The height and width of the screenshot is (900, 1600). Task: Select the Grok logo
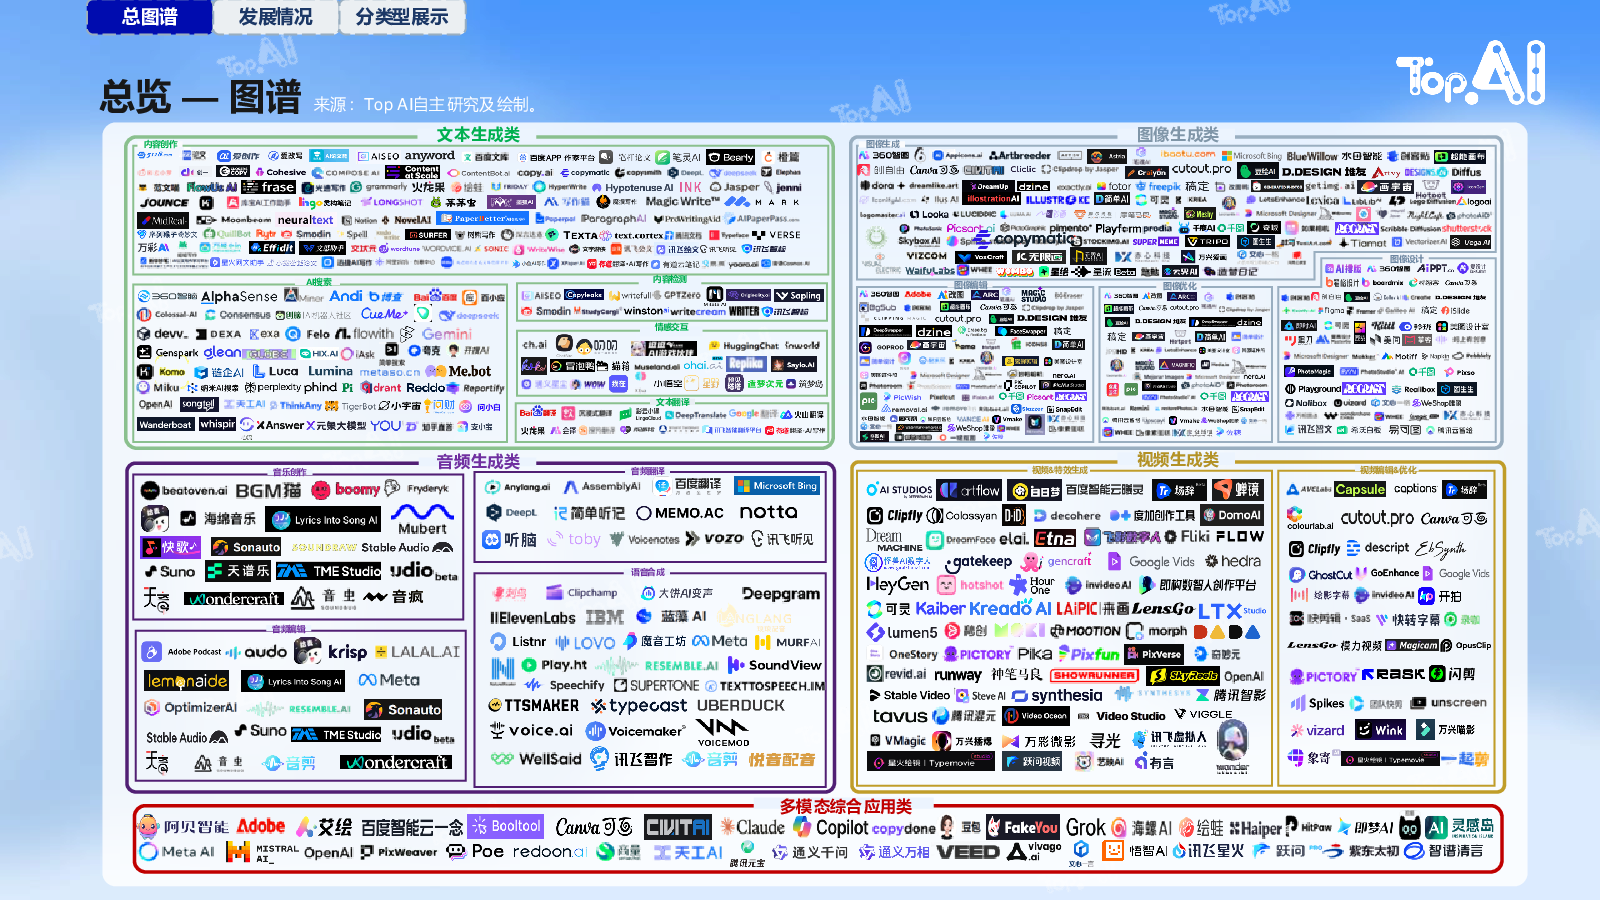click(1085, 827)
